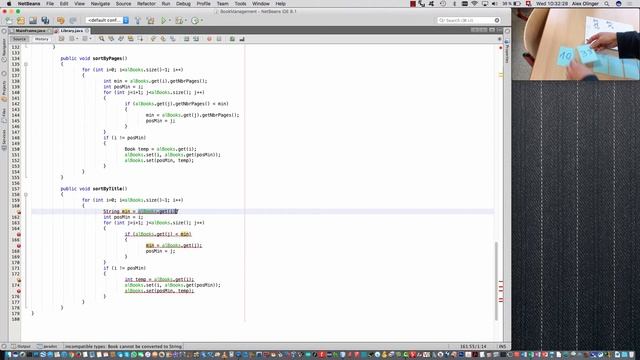This screenshot has width=640, height=360.
Task: Close the Library.java tab
Action: coord(87,31)
